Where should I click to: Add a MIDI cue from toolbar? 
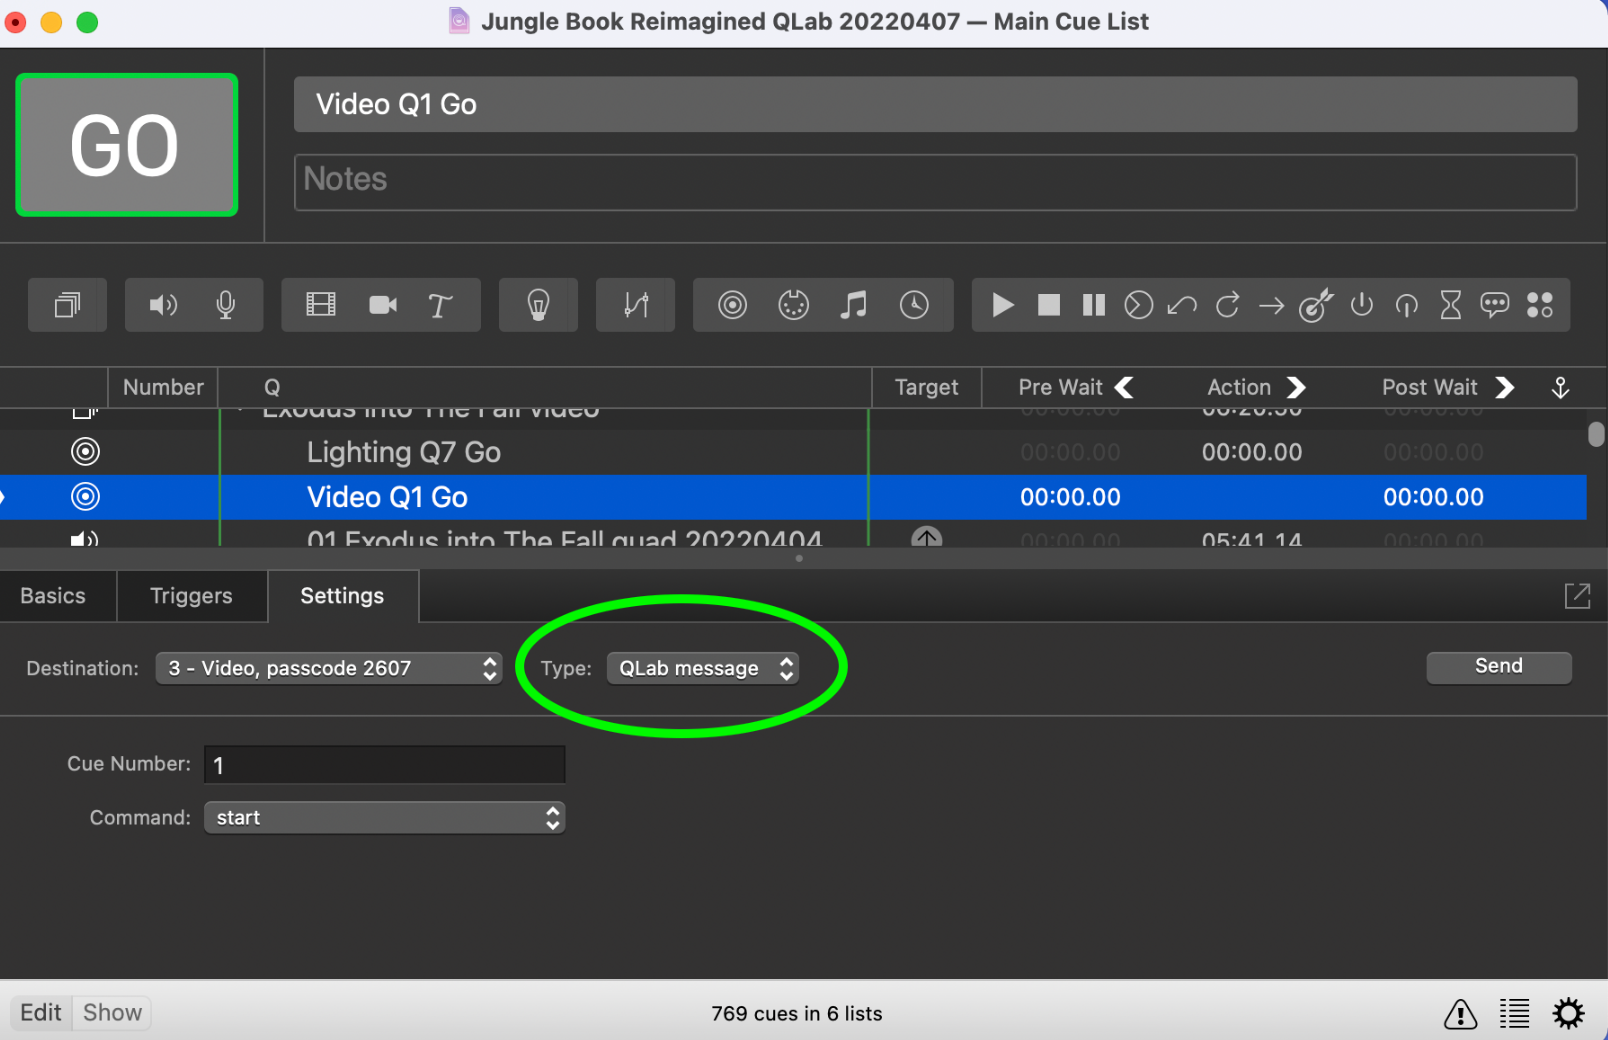click(x=794, y=305)
